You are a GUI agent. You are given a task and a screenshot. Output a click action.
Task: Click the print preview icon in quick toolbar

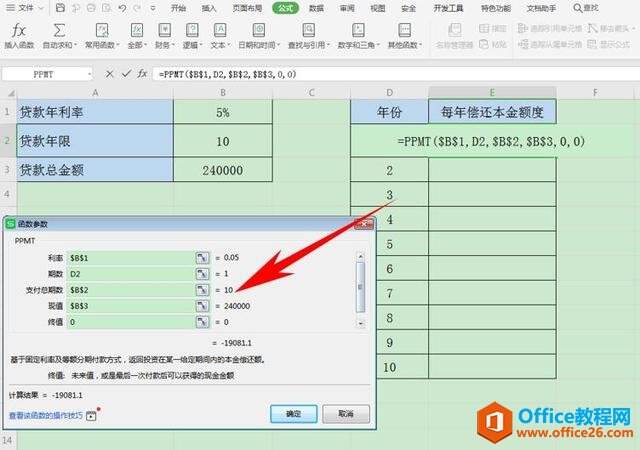(x=107, y=8)
